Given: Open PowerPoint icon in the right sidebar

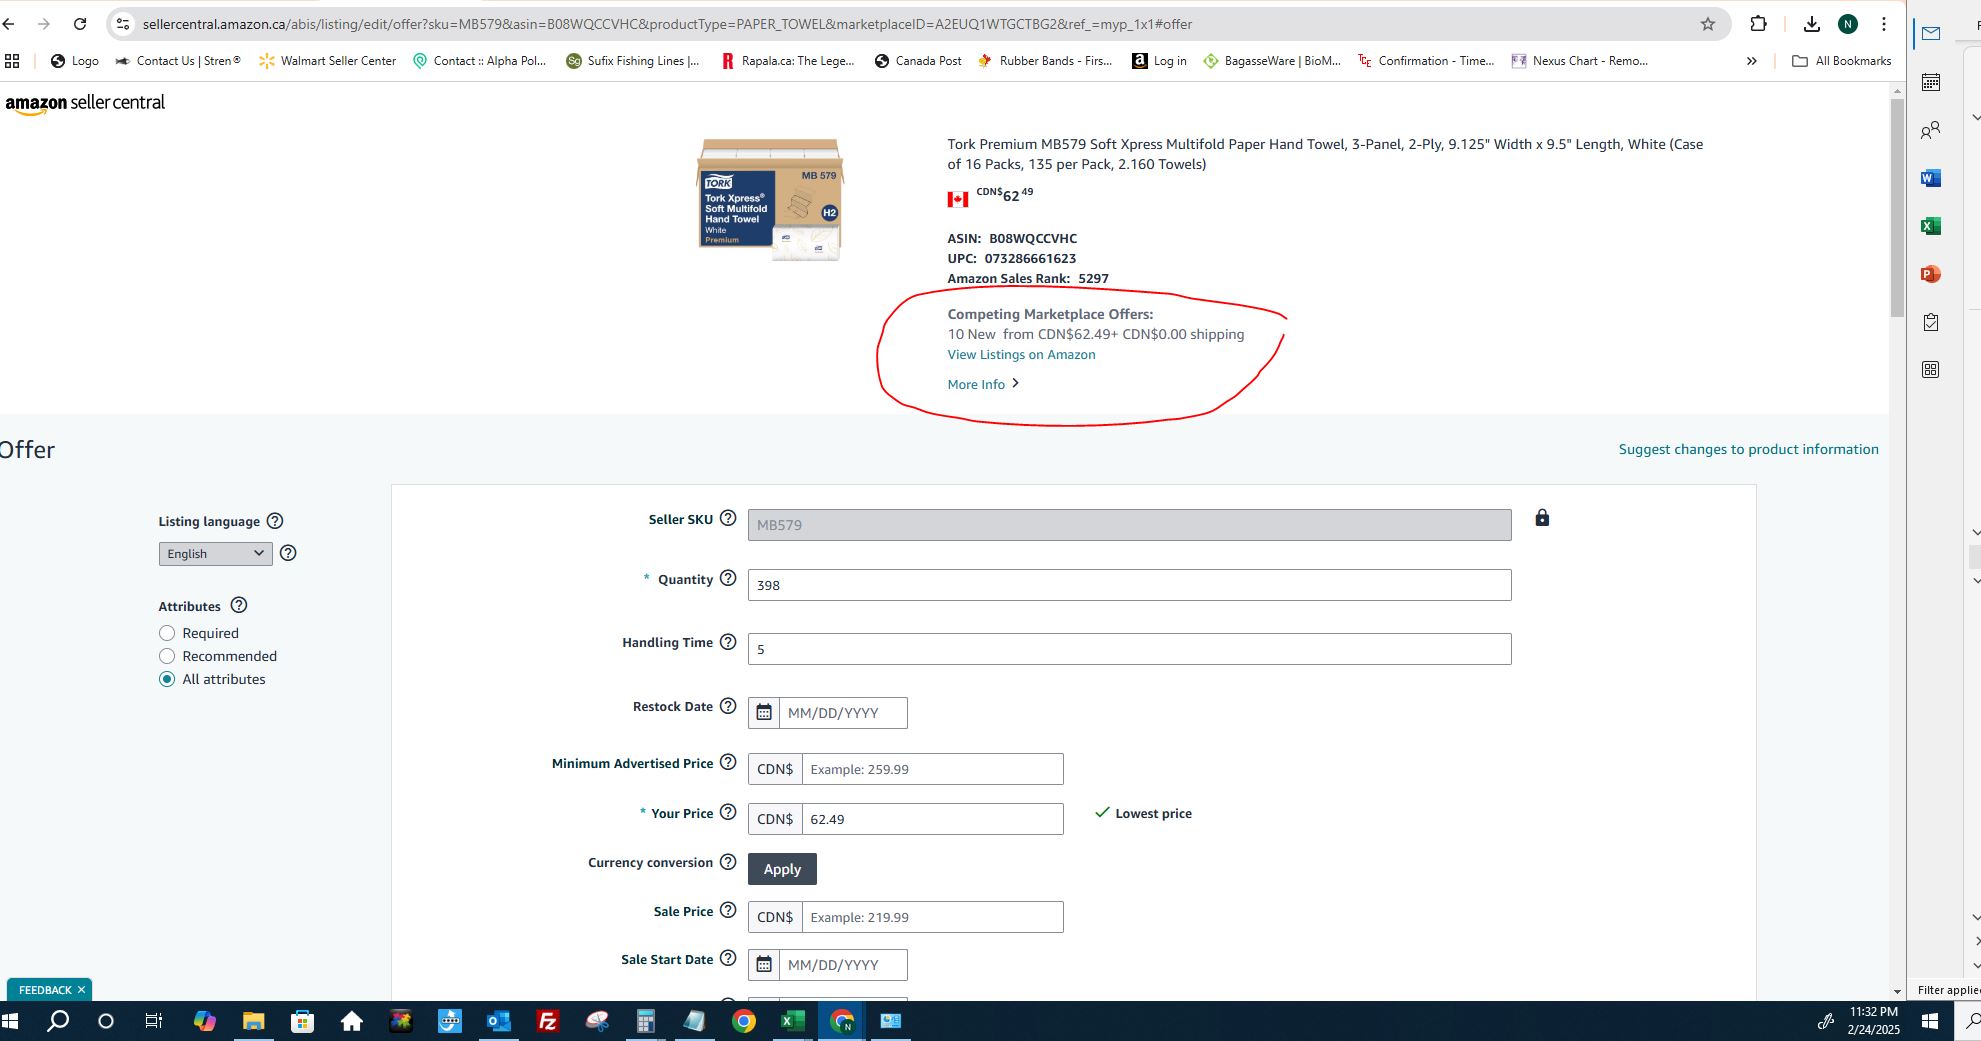Looking at the screenshot, I should click(1931, 274).
